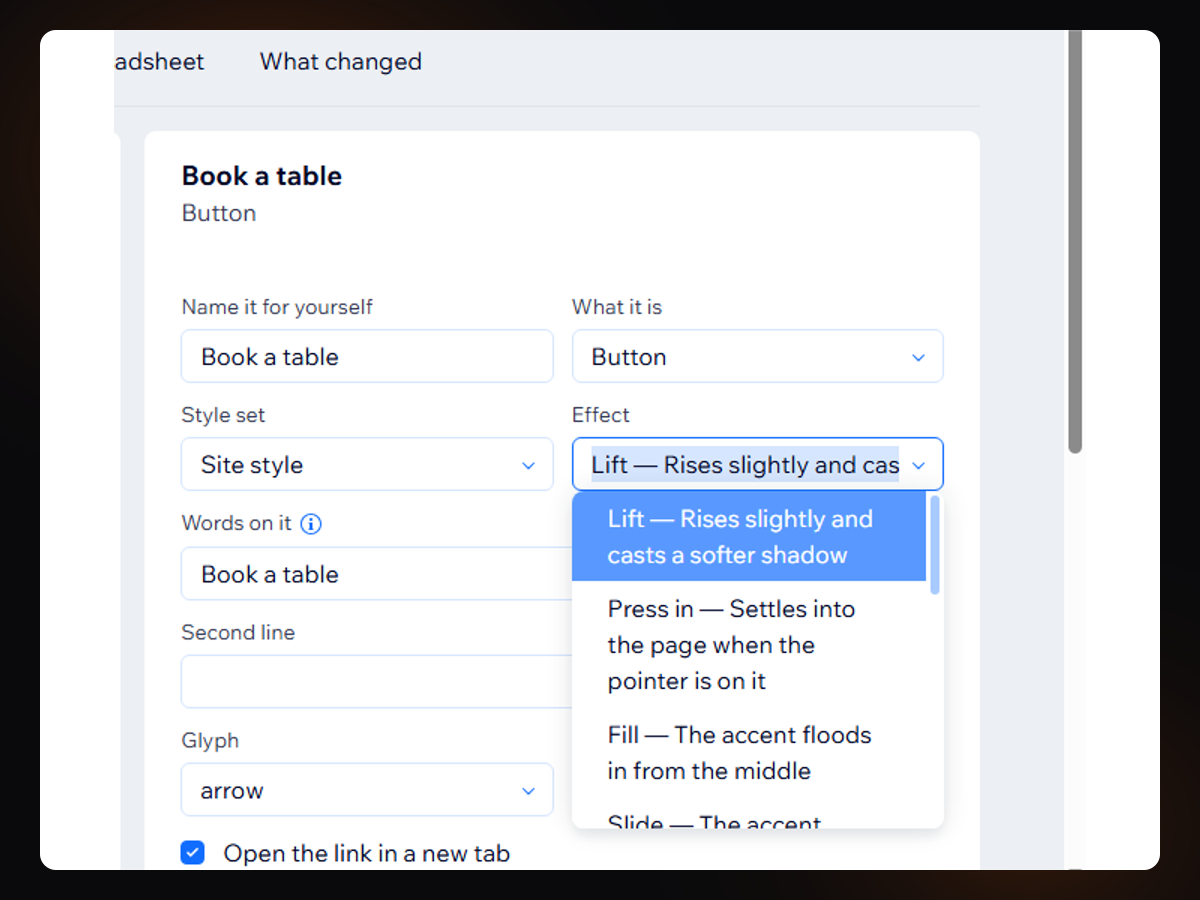Click the Name it for yourself field

coord(367,357)
